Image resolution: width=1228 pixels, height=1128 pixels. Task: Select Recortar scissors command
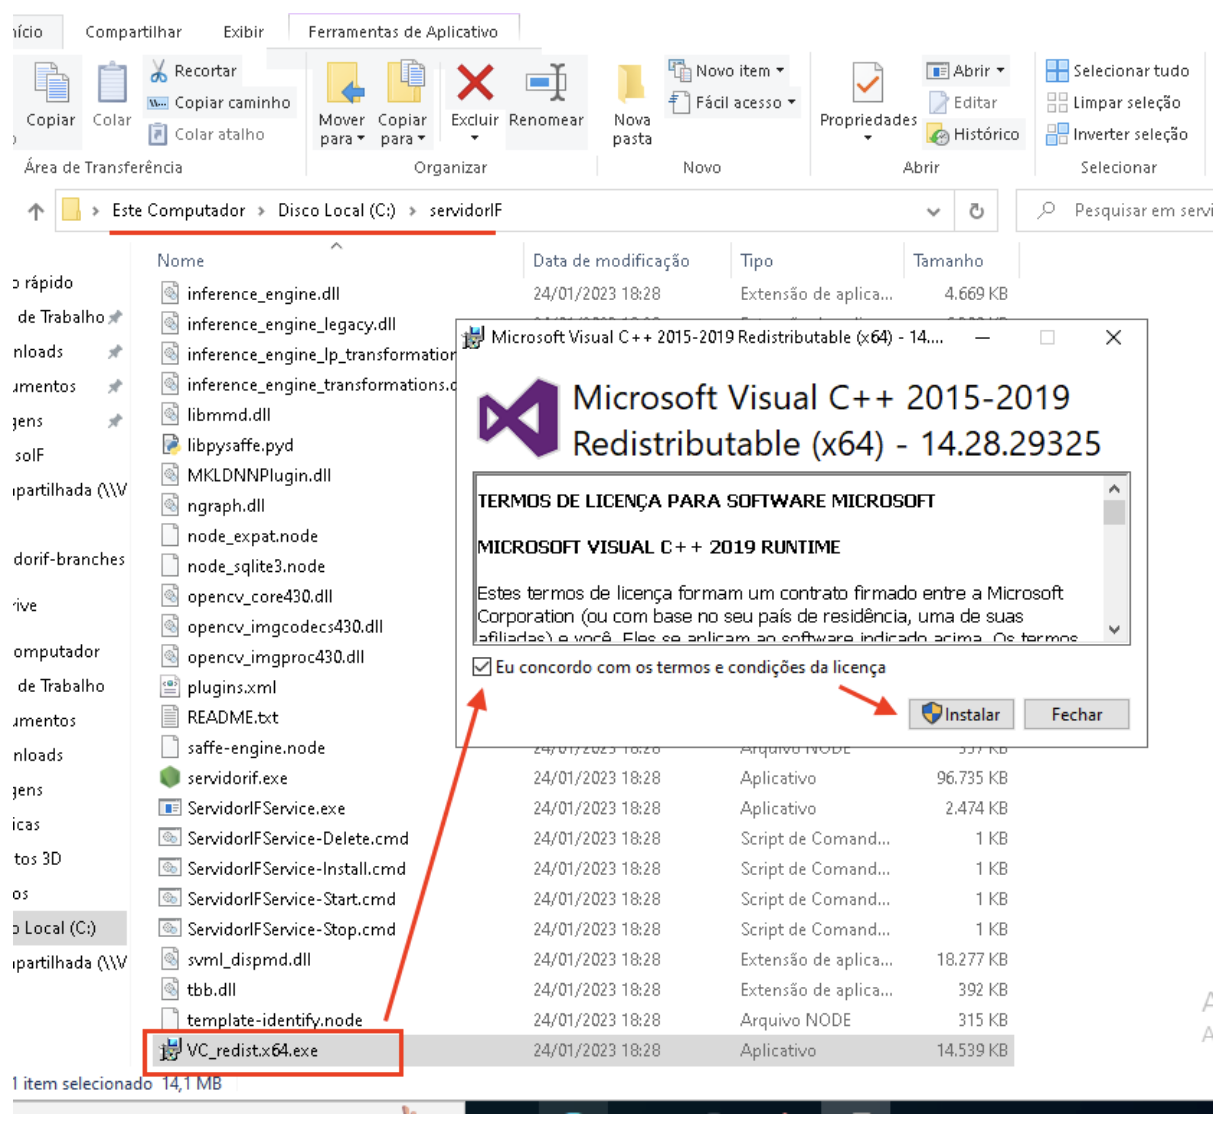[x=193, y=71]
